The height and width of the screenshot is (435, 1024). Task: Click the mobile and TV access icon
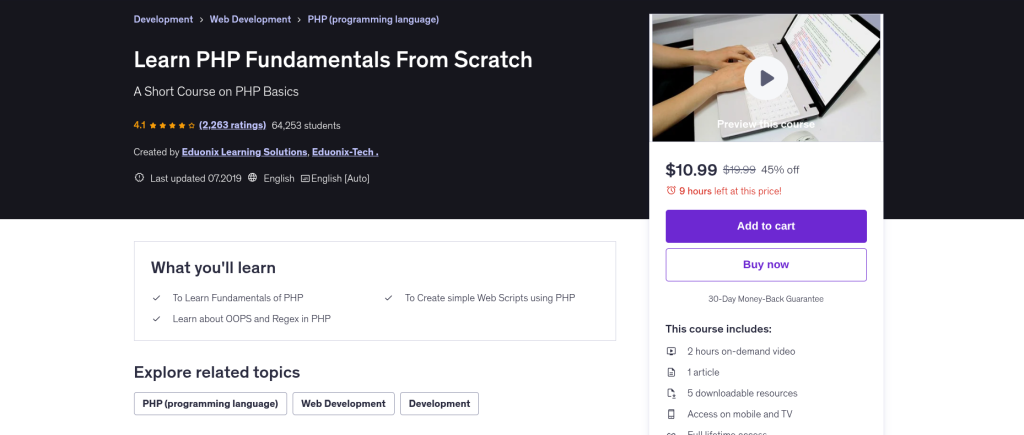point(671,414)
